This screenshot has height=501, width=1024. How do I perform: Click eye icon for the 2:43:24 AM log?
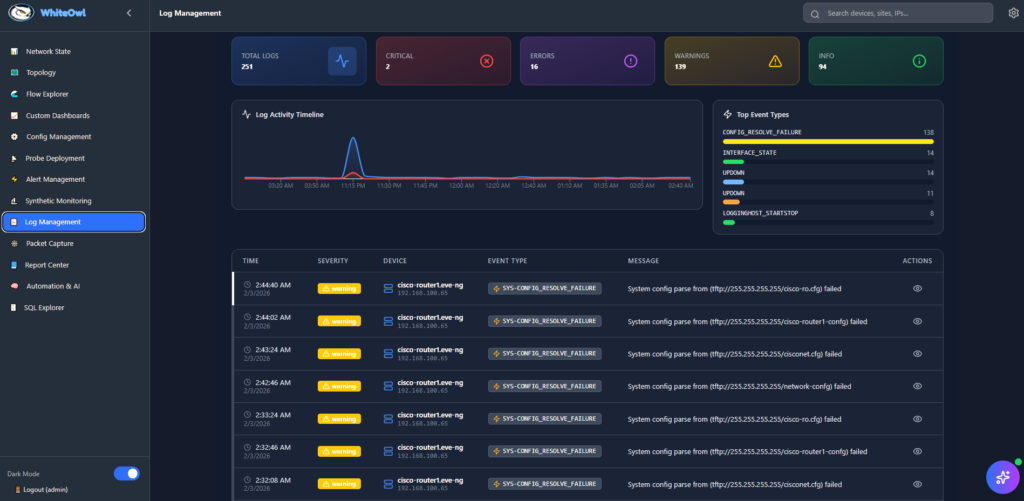(x=916, y=353)
